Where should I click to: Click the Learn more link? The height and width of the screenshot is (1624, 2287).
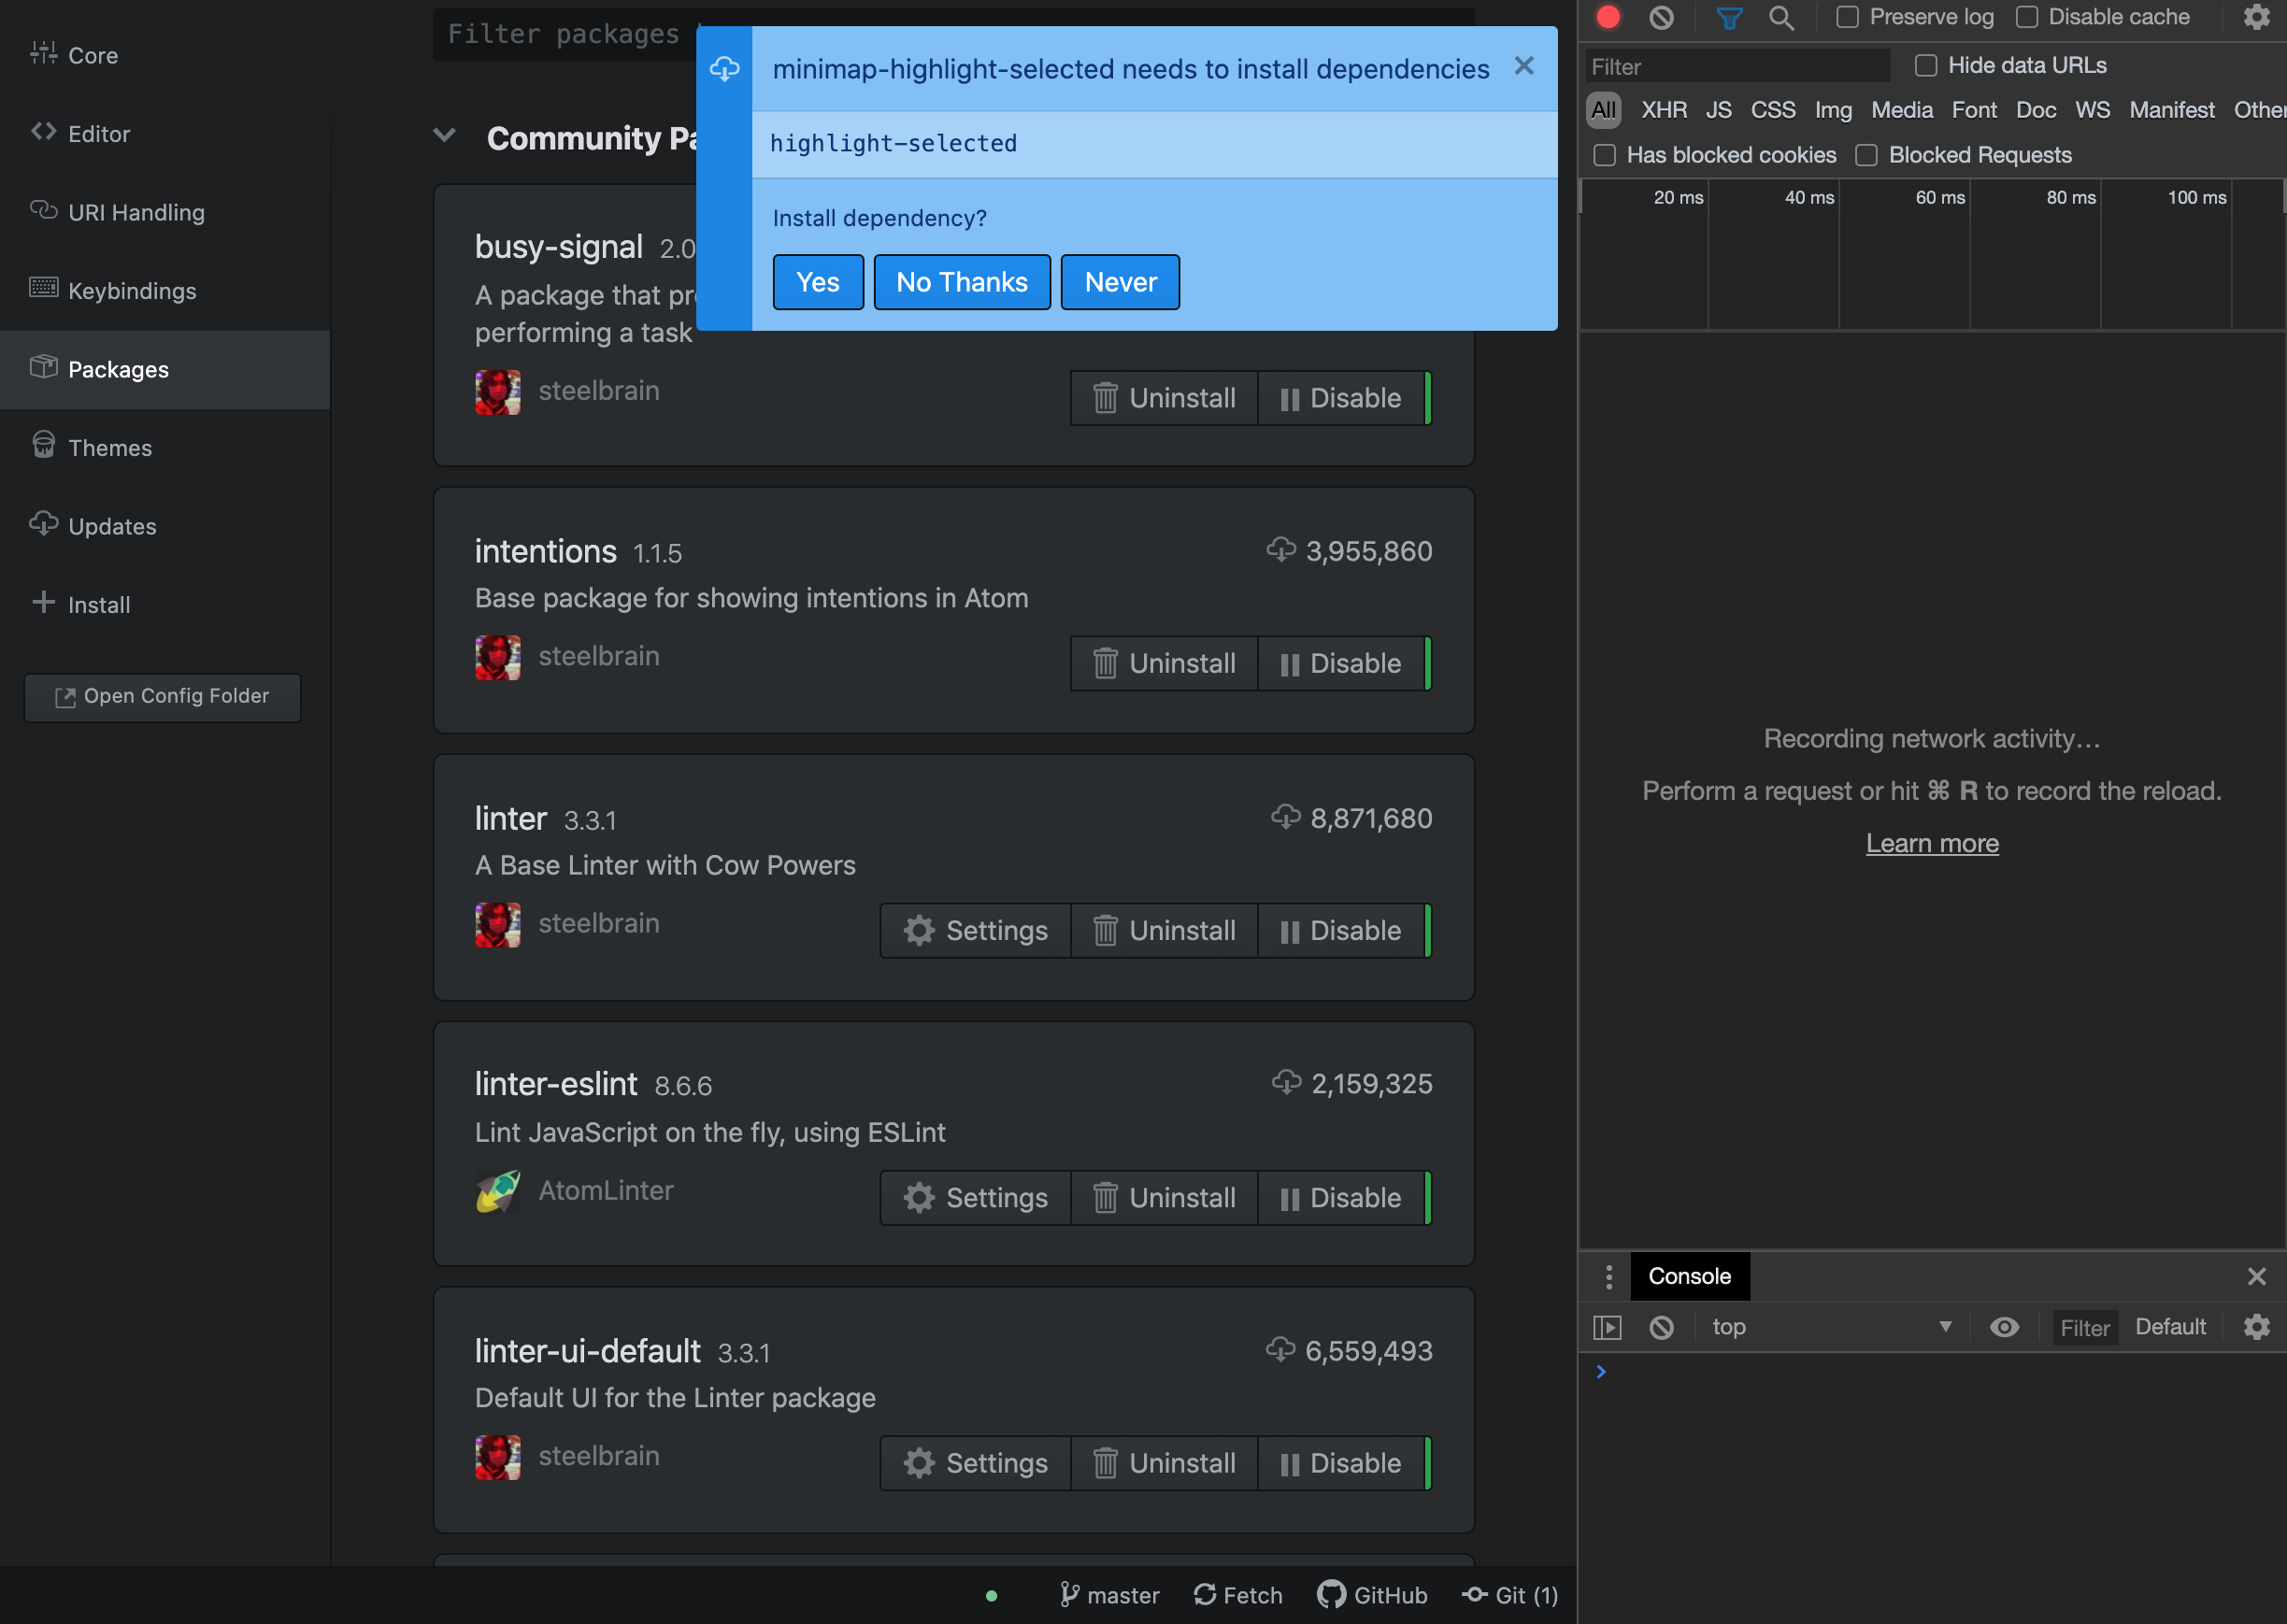[1931, 842]
